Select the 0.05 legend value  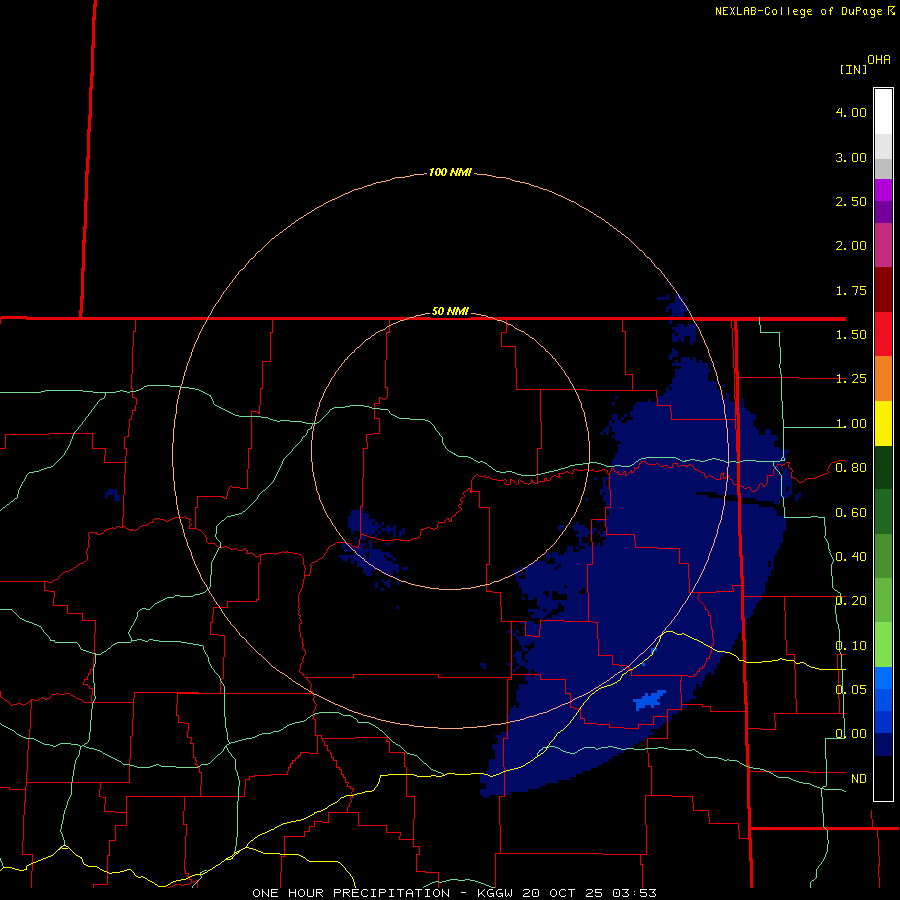pos(851,689)
